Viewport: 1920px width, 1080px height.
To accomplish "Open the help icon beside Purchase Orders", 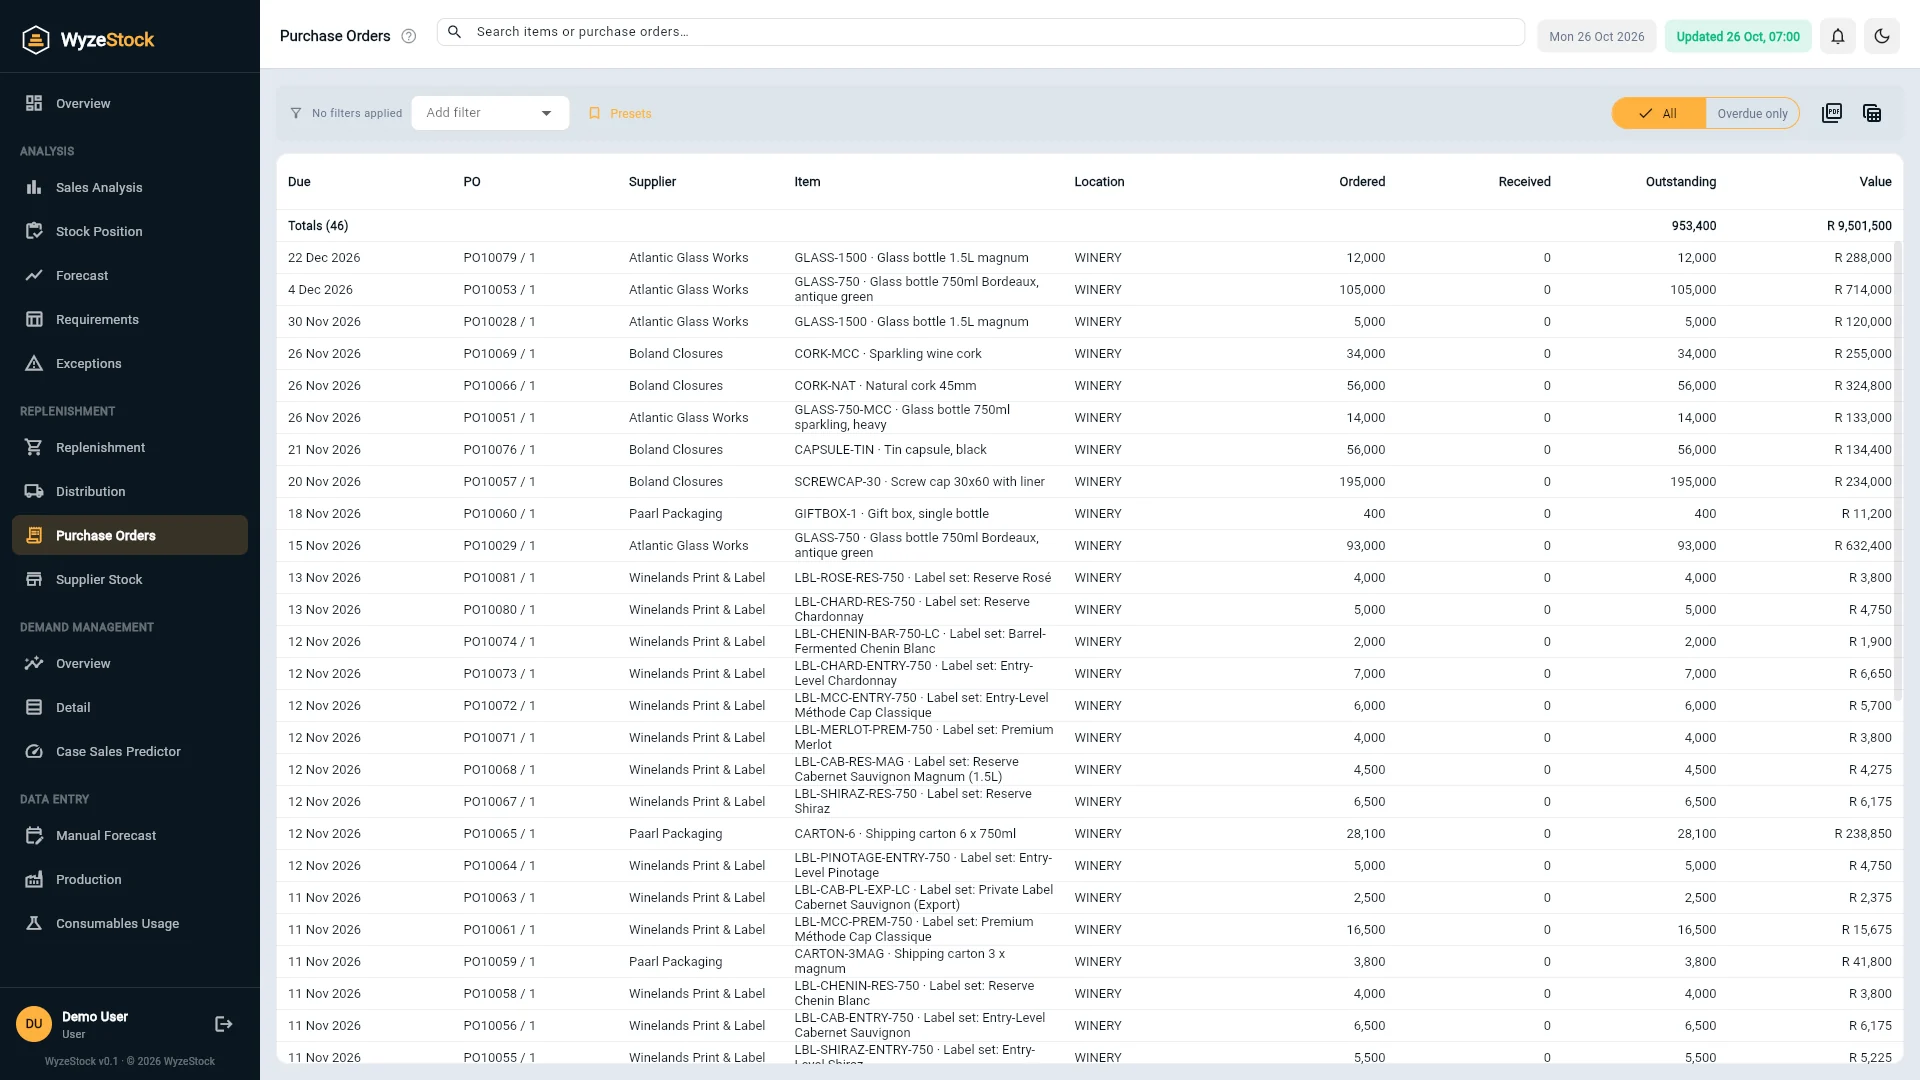I will click(409, 36).
